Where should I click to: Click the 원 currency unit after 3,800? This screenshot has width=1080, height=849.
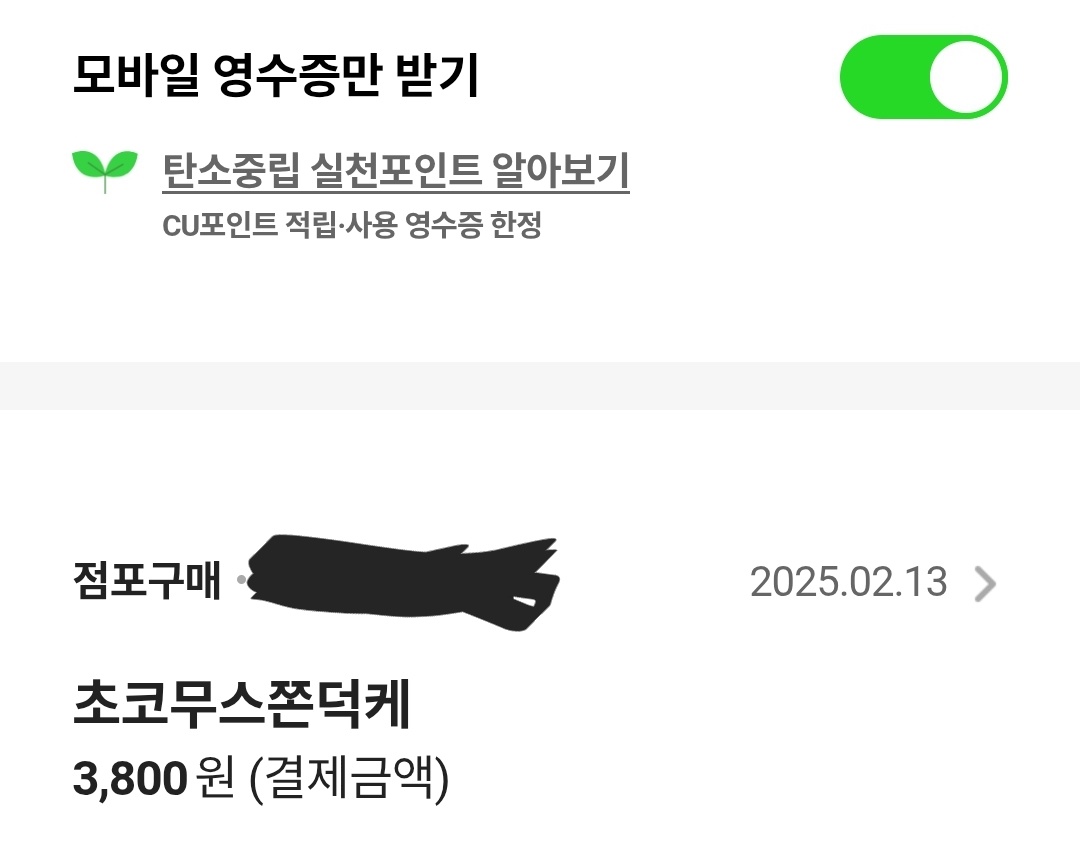[x=215, y=779]
